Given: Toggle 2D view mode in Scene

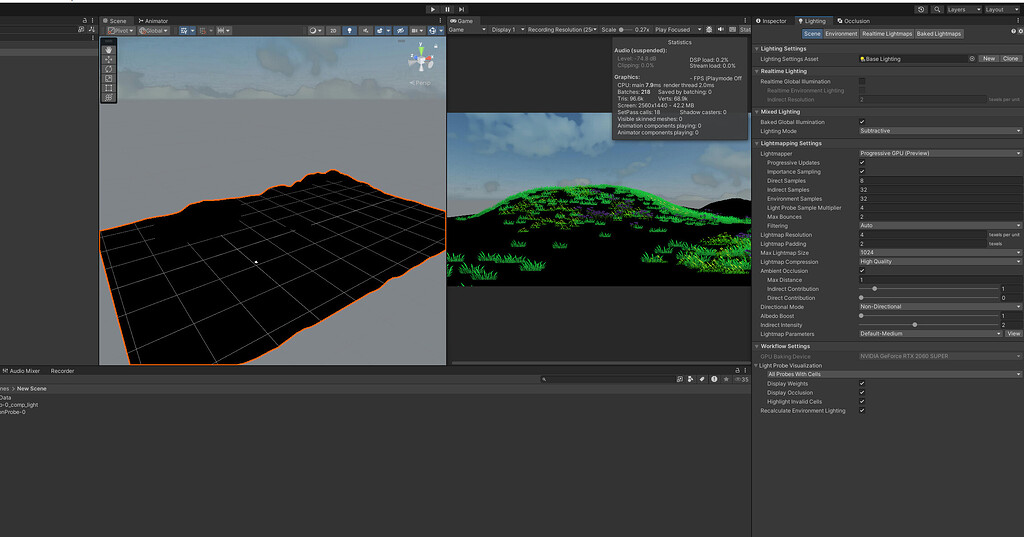Looking at the screenshot, I should [334, 30].
